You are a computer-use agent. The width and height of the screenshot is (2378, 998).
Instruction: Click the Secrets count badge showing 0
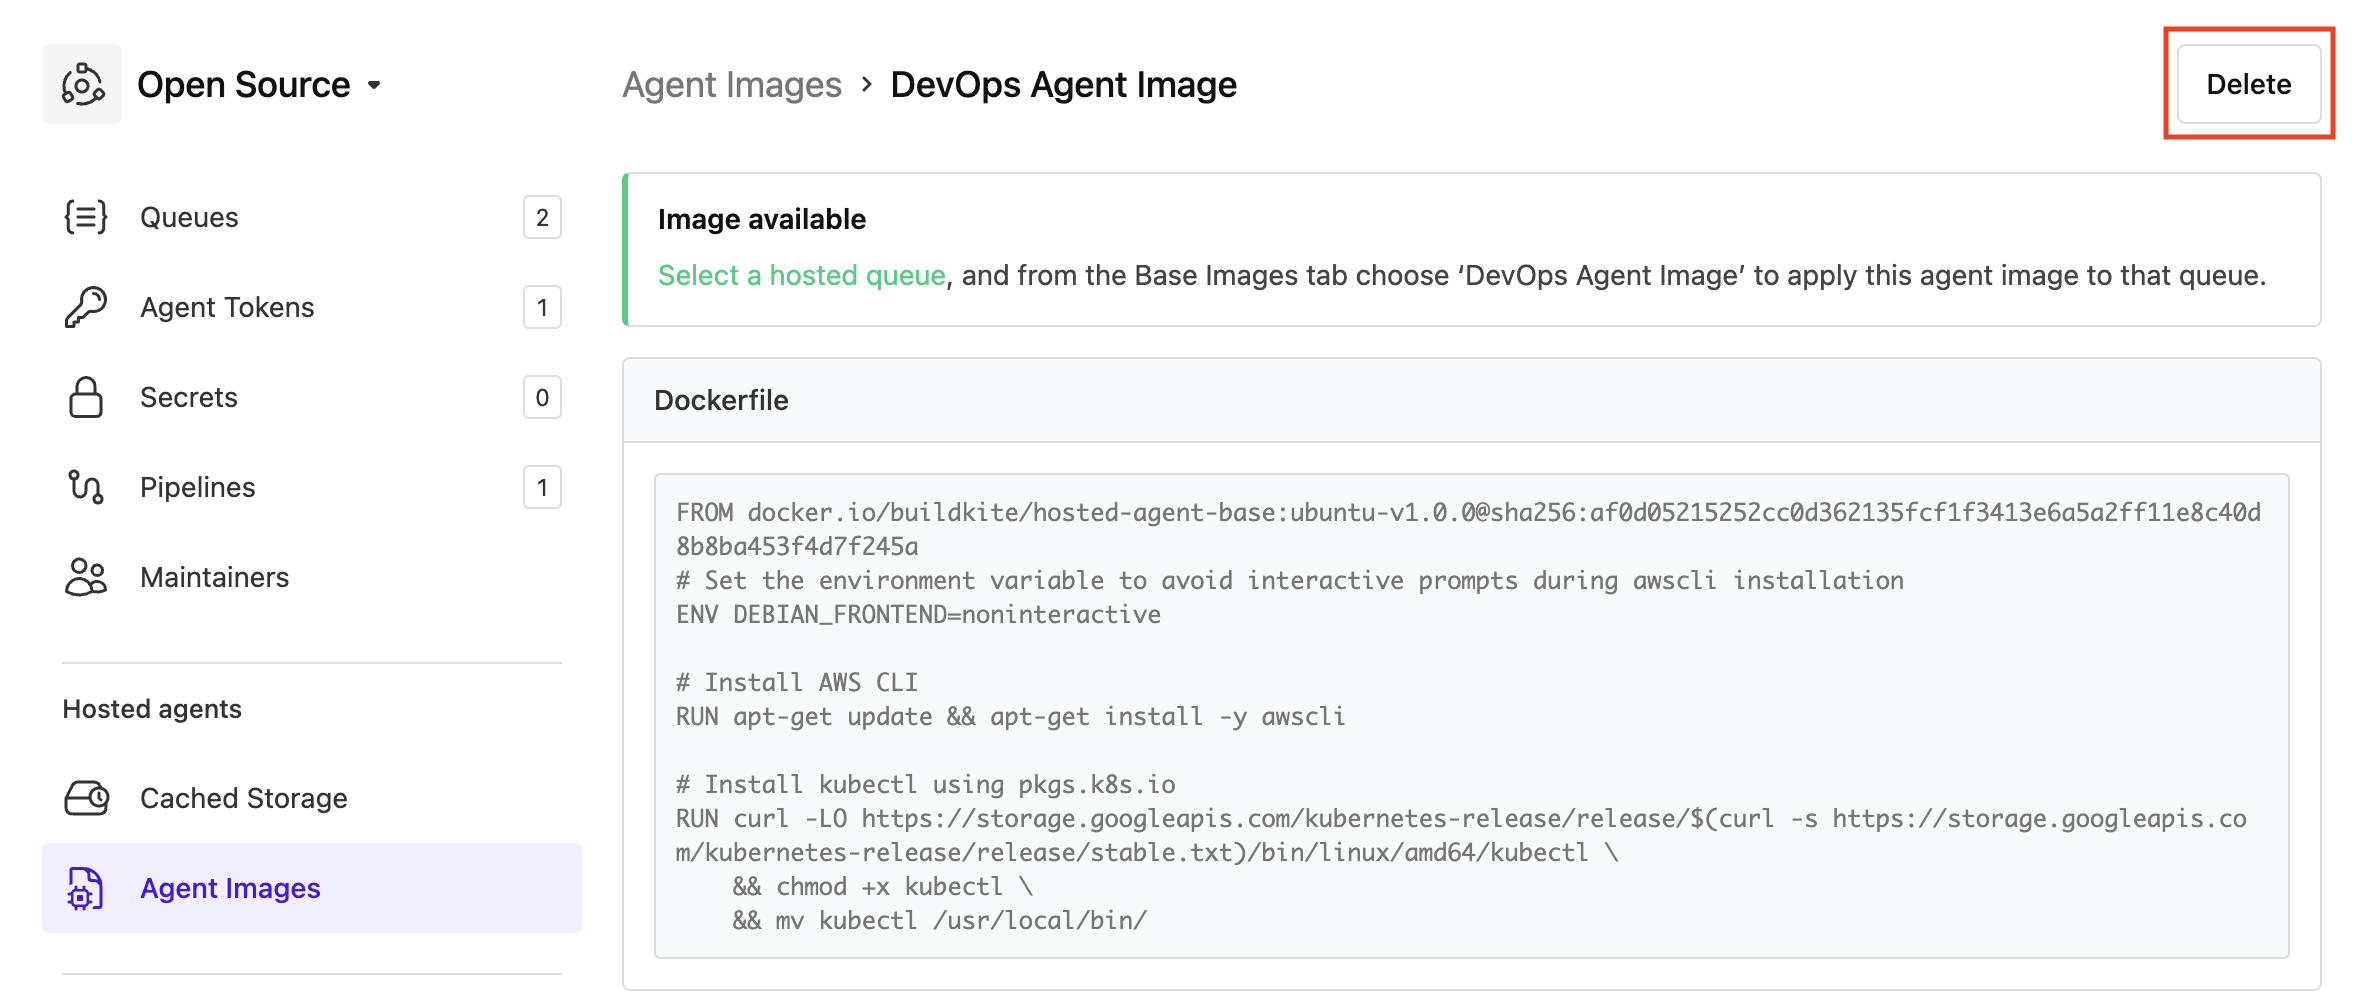coord(541,397)
